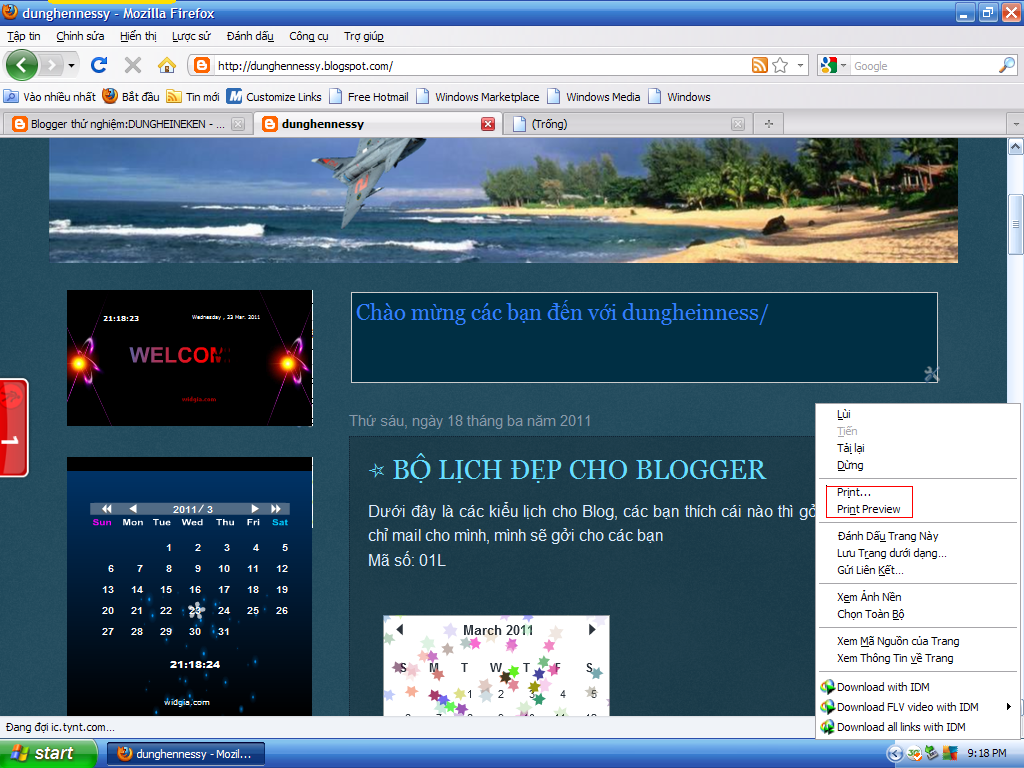This screenshot has width=1024, height=768.
Task: Reload the page with the blue refresh icon
Action: (99, 65)
